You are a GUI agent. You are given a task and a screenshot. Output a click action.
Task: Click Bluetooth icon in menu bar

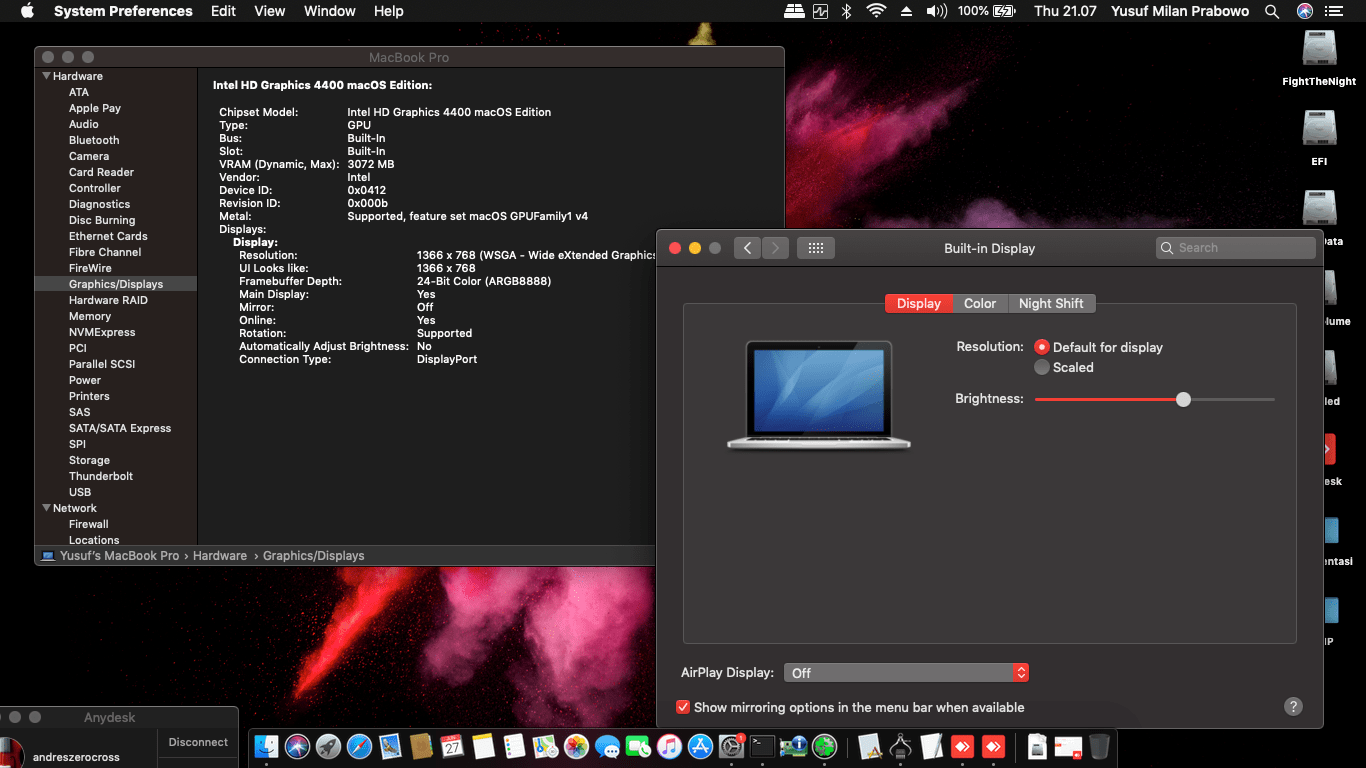pos(846,11)
